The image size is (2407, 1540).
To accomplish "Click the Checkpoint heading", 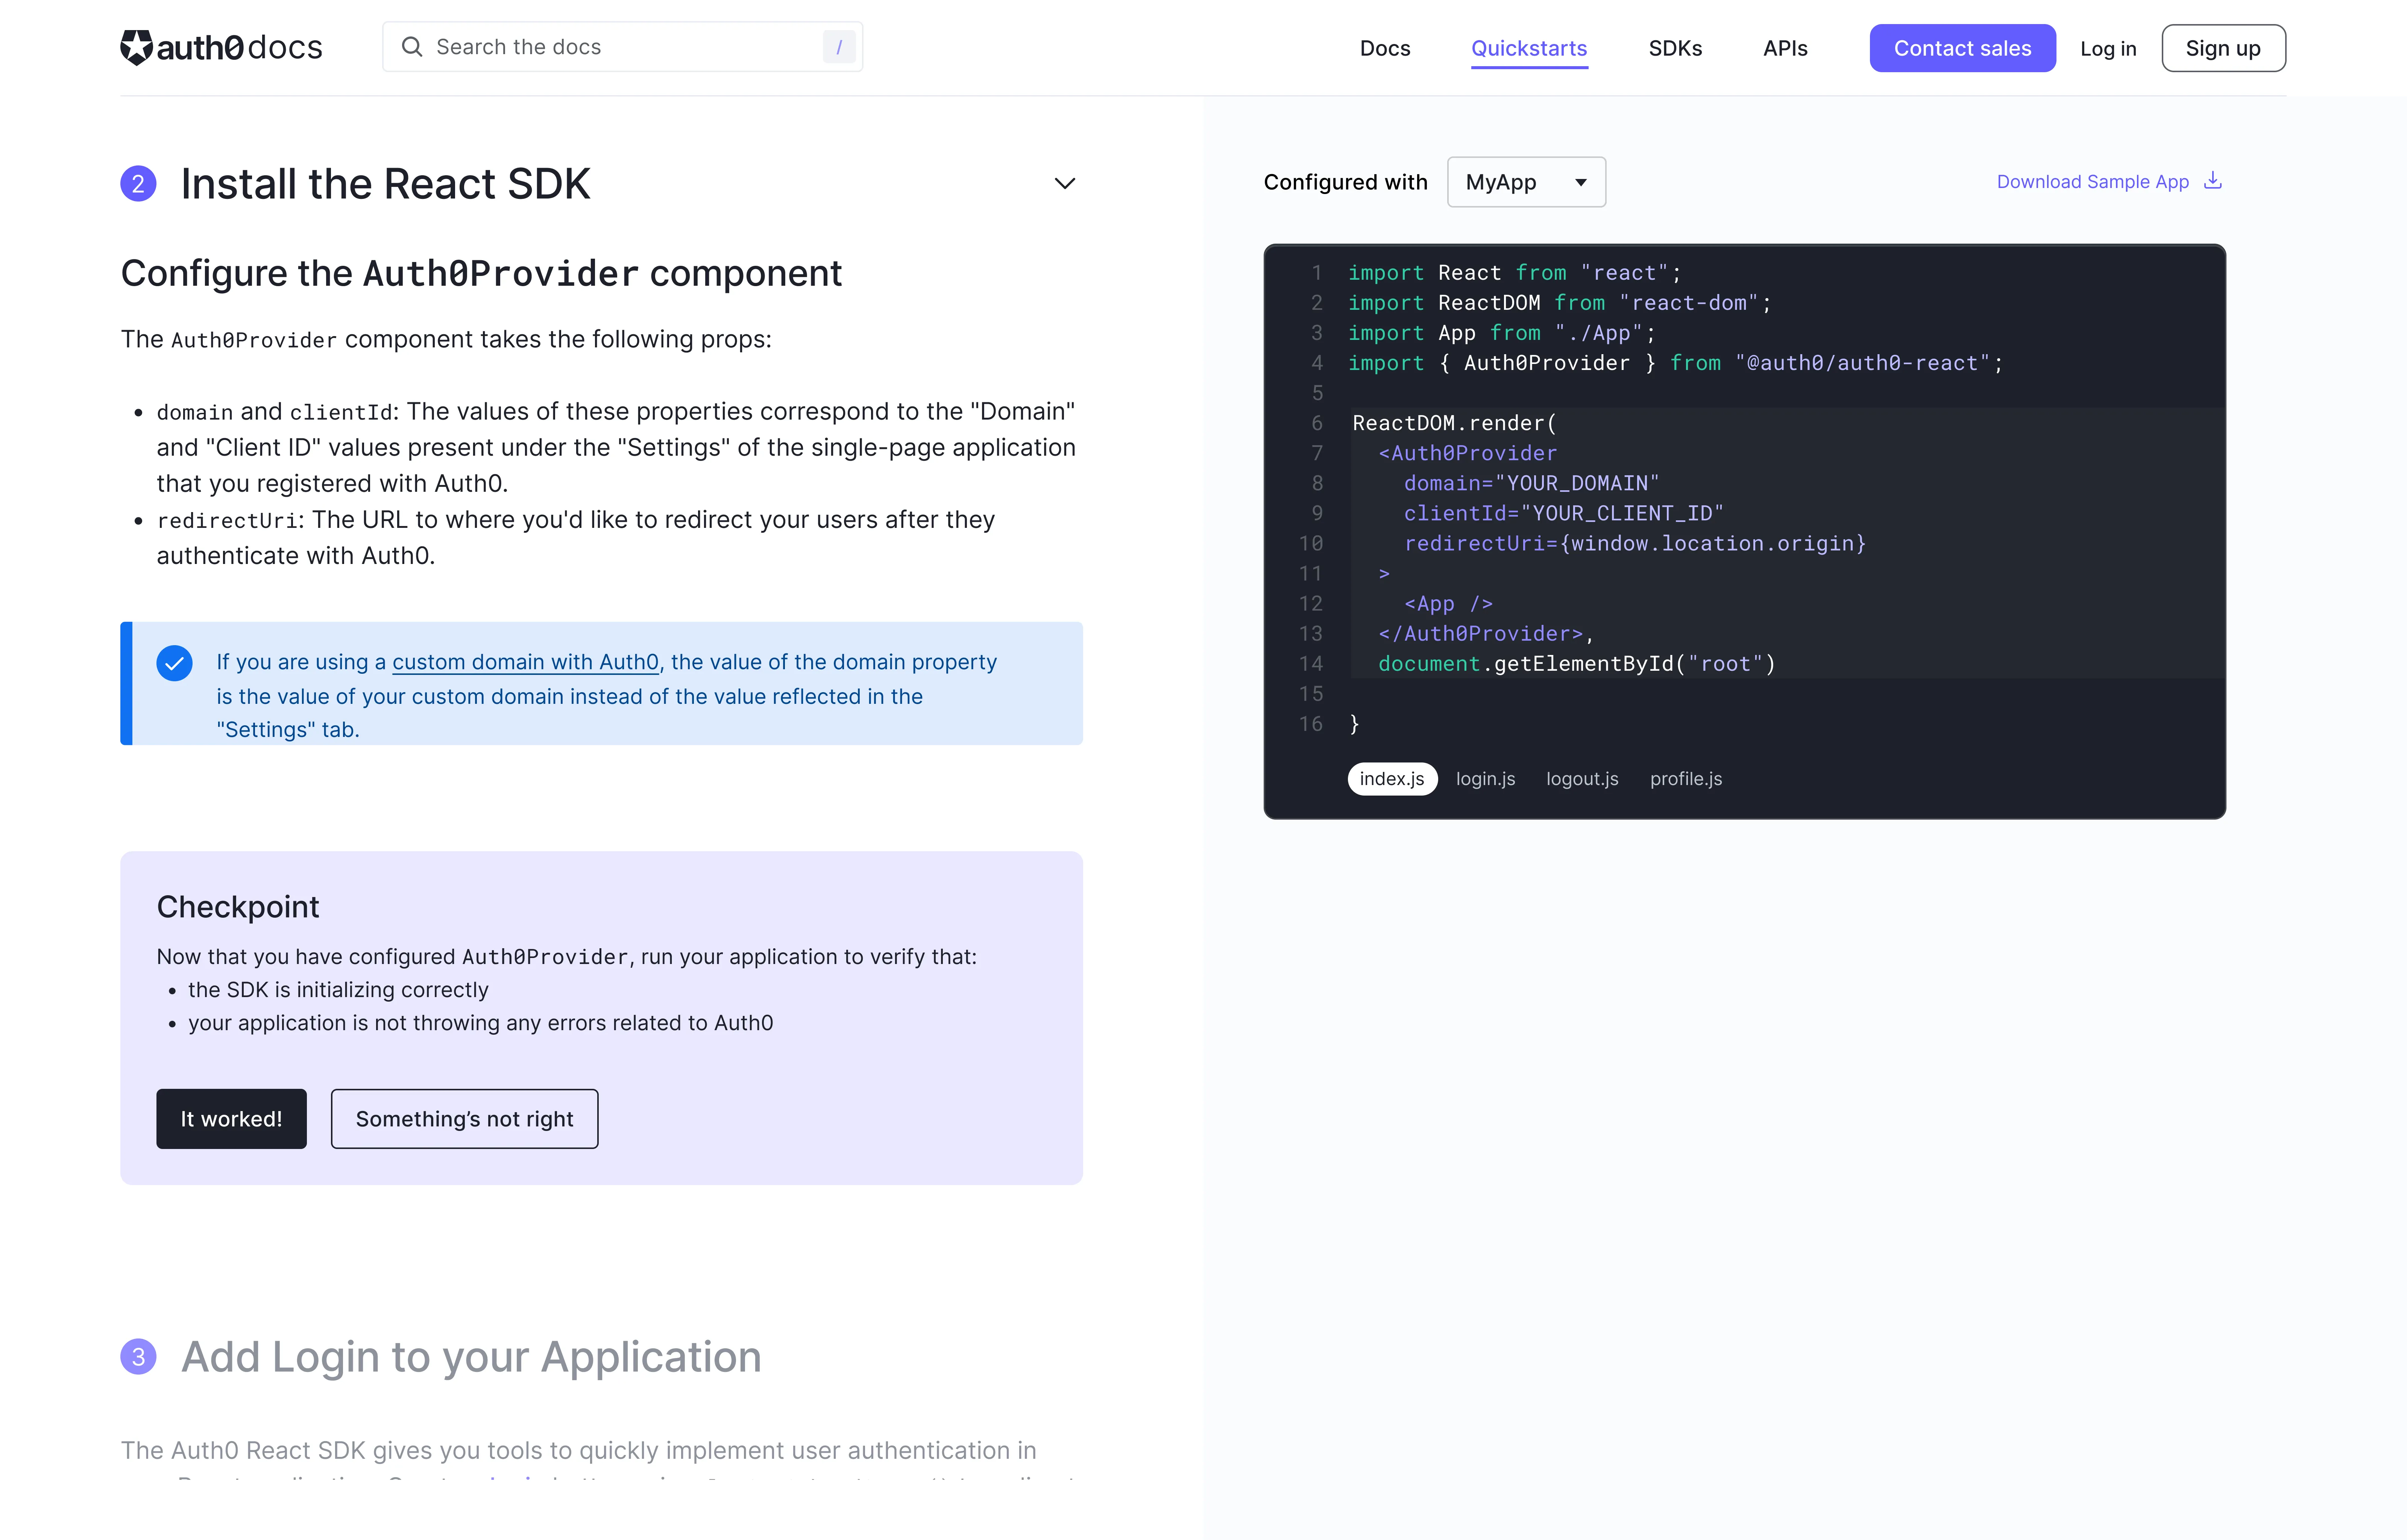I will tap(238, 906).
